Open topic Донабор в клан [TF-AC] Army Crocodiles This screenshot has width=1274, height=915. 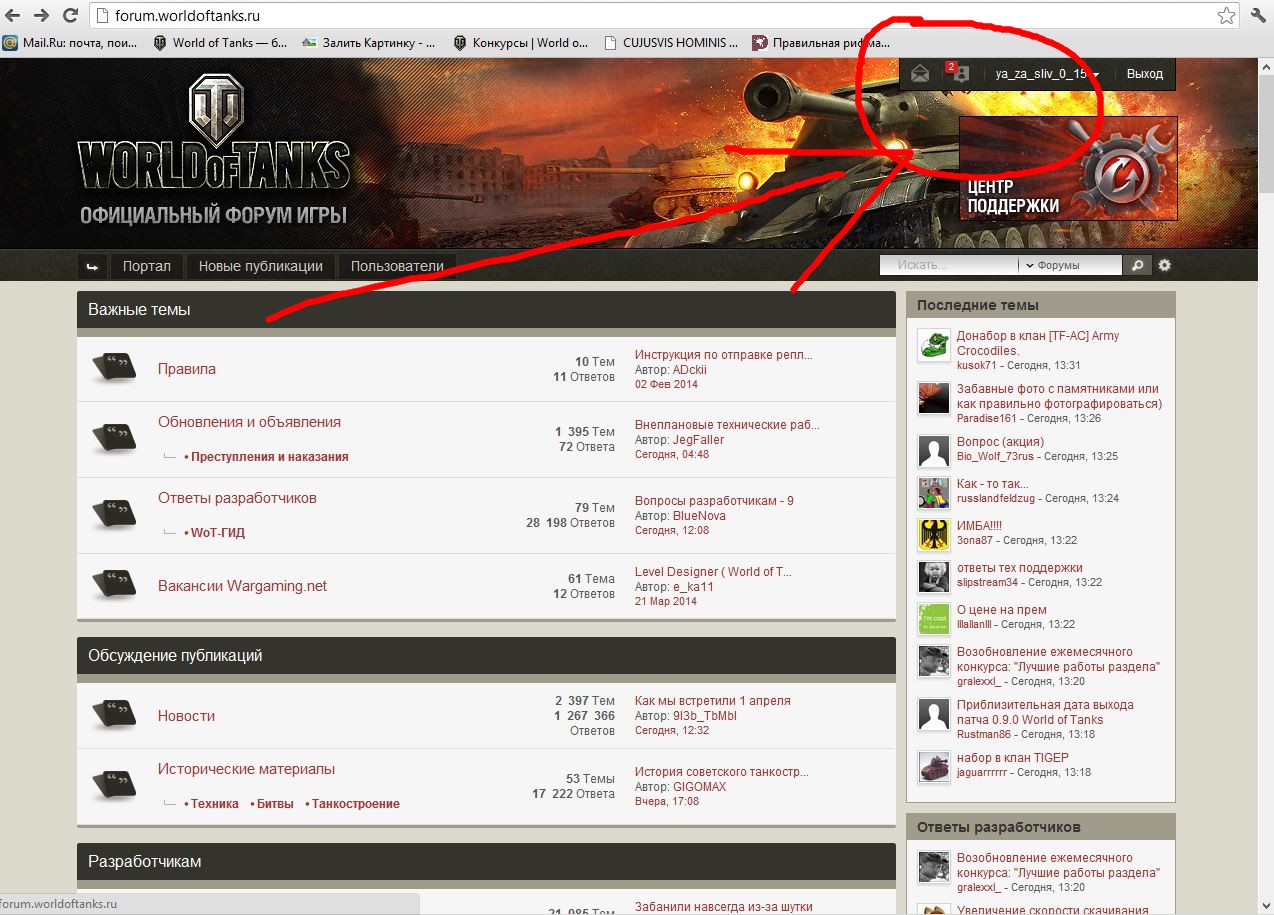click(1038, 343)
